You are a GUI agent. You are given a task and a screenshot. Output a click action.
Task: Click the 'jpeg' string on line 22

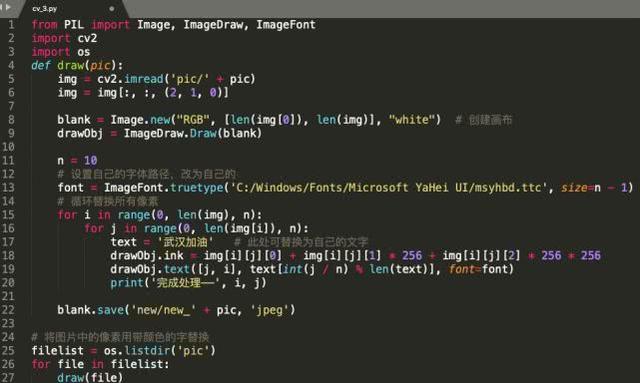(x=269, y=310)
